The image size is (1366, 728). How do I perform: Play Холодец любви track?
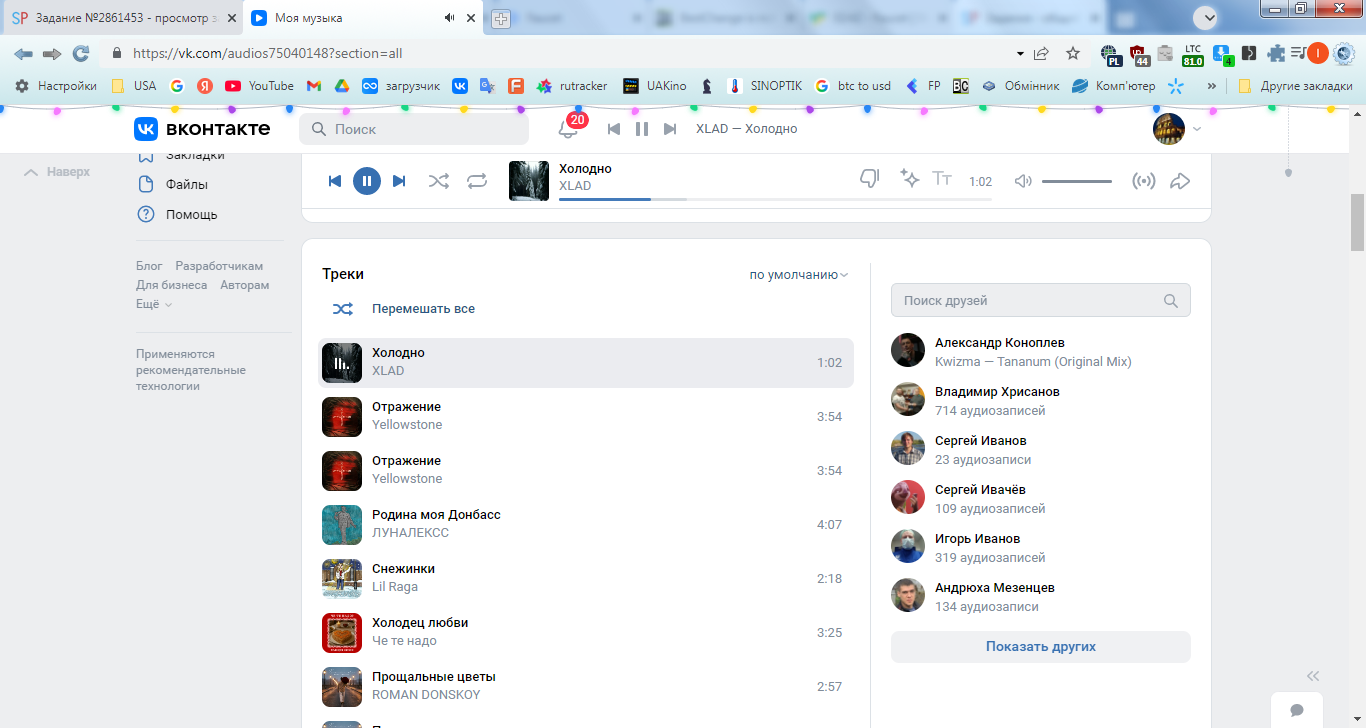pyautogui.click(x=586, y=632)
